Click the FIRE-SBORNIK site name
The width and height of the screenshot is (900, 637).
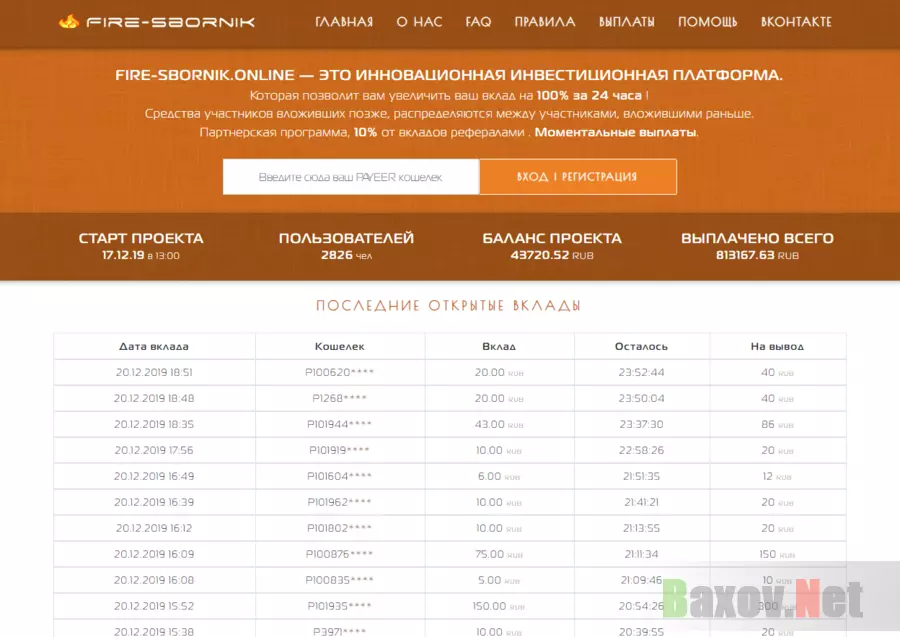coord(170,22)
